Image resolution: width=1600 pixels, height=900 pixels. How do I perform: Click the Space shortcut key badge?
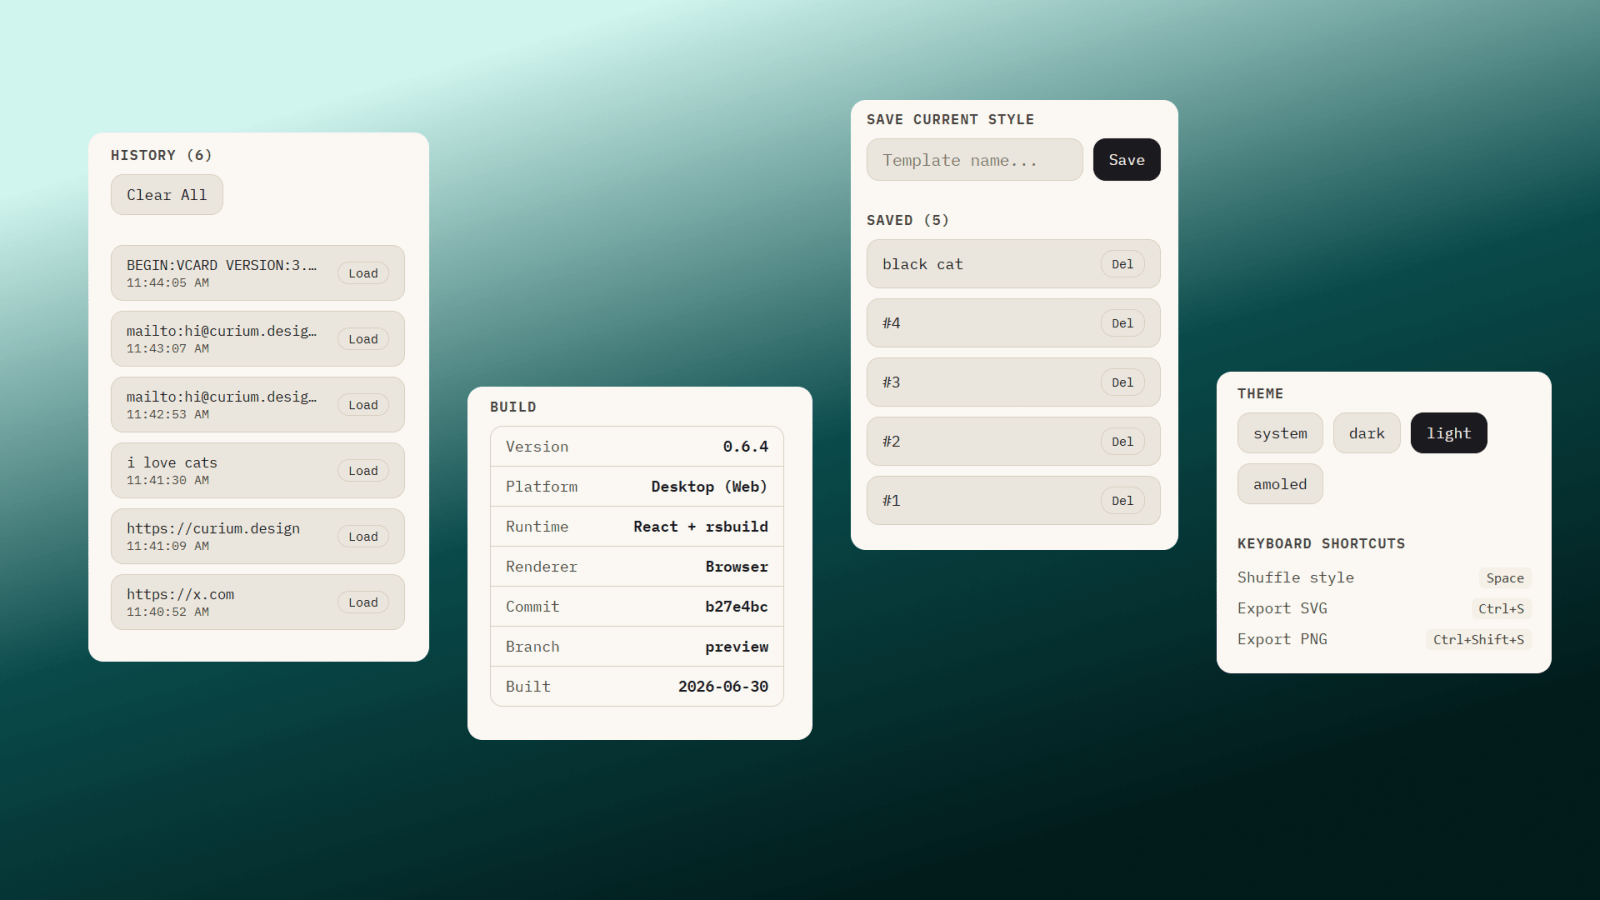[1505, 578]
